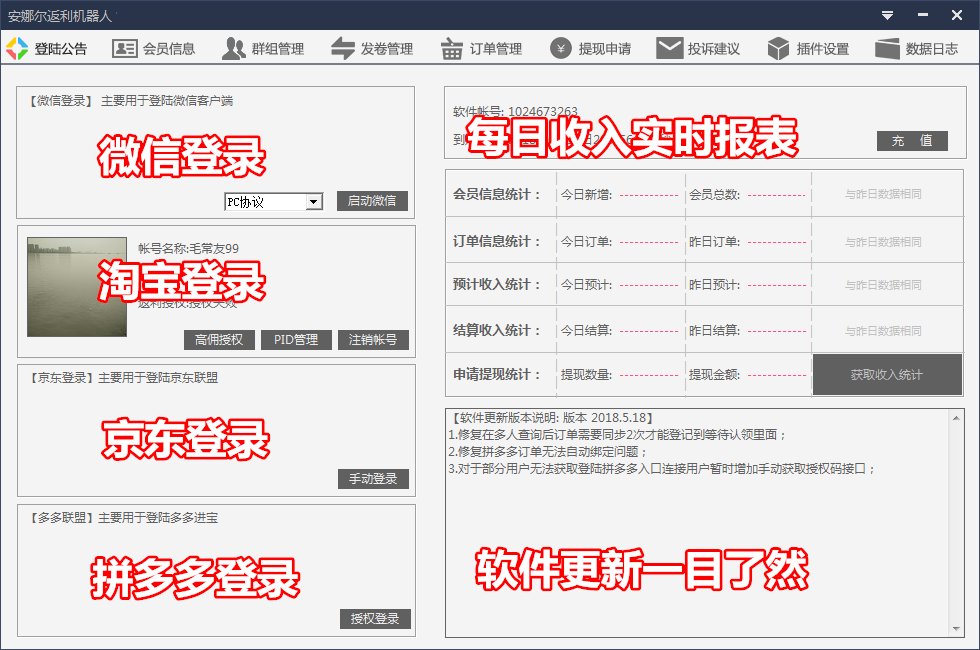
Task: Expand the PC协议 dropdown arrow
Action: coord(314,202)
